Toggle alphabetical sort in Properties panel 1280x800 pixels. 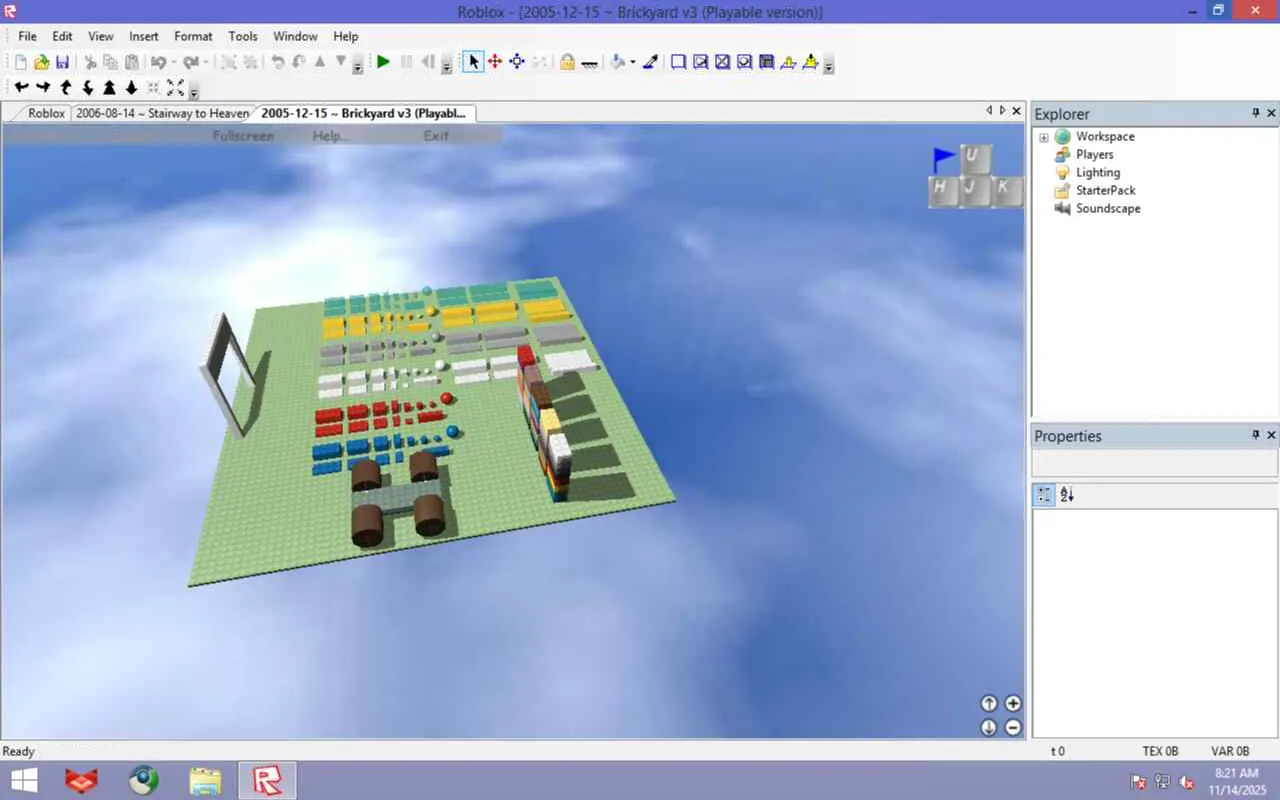tap(1067, 495)
